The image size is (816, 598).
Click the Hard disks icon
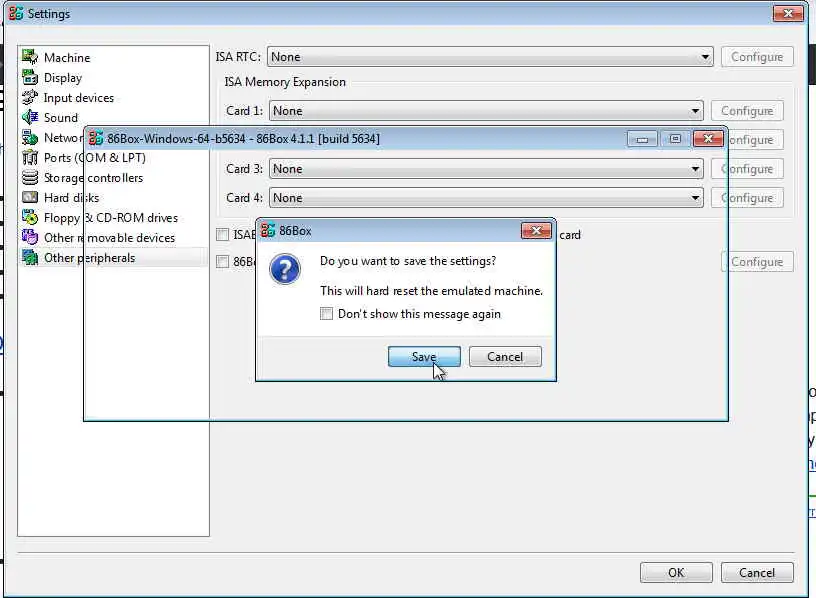pyautogui.click(x=30, y=197)
